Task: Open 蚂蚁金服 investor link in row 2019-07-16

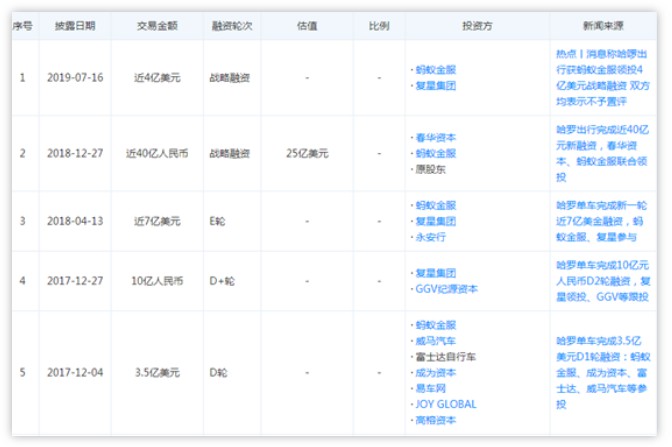Action: [435, 70]
